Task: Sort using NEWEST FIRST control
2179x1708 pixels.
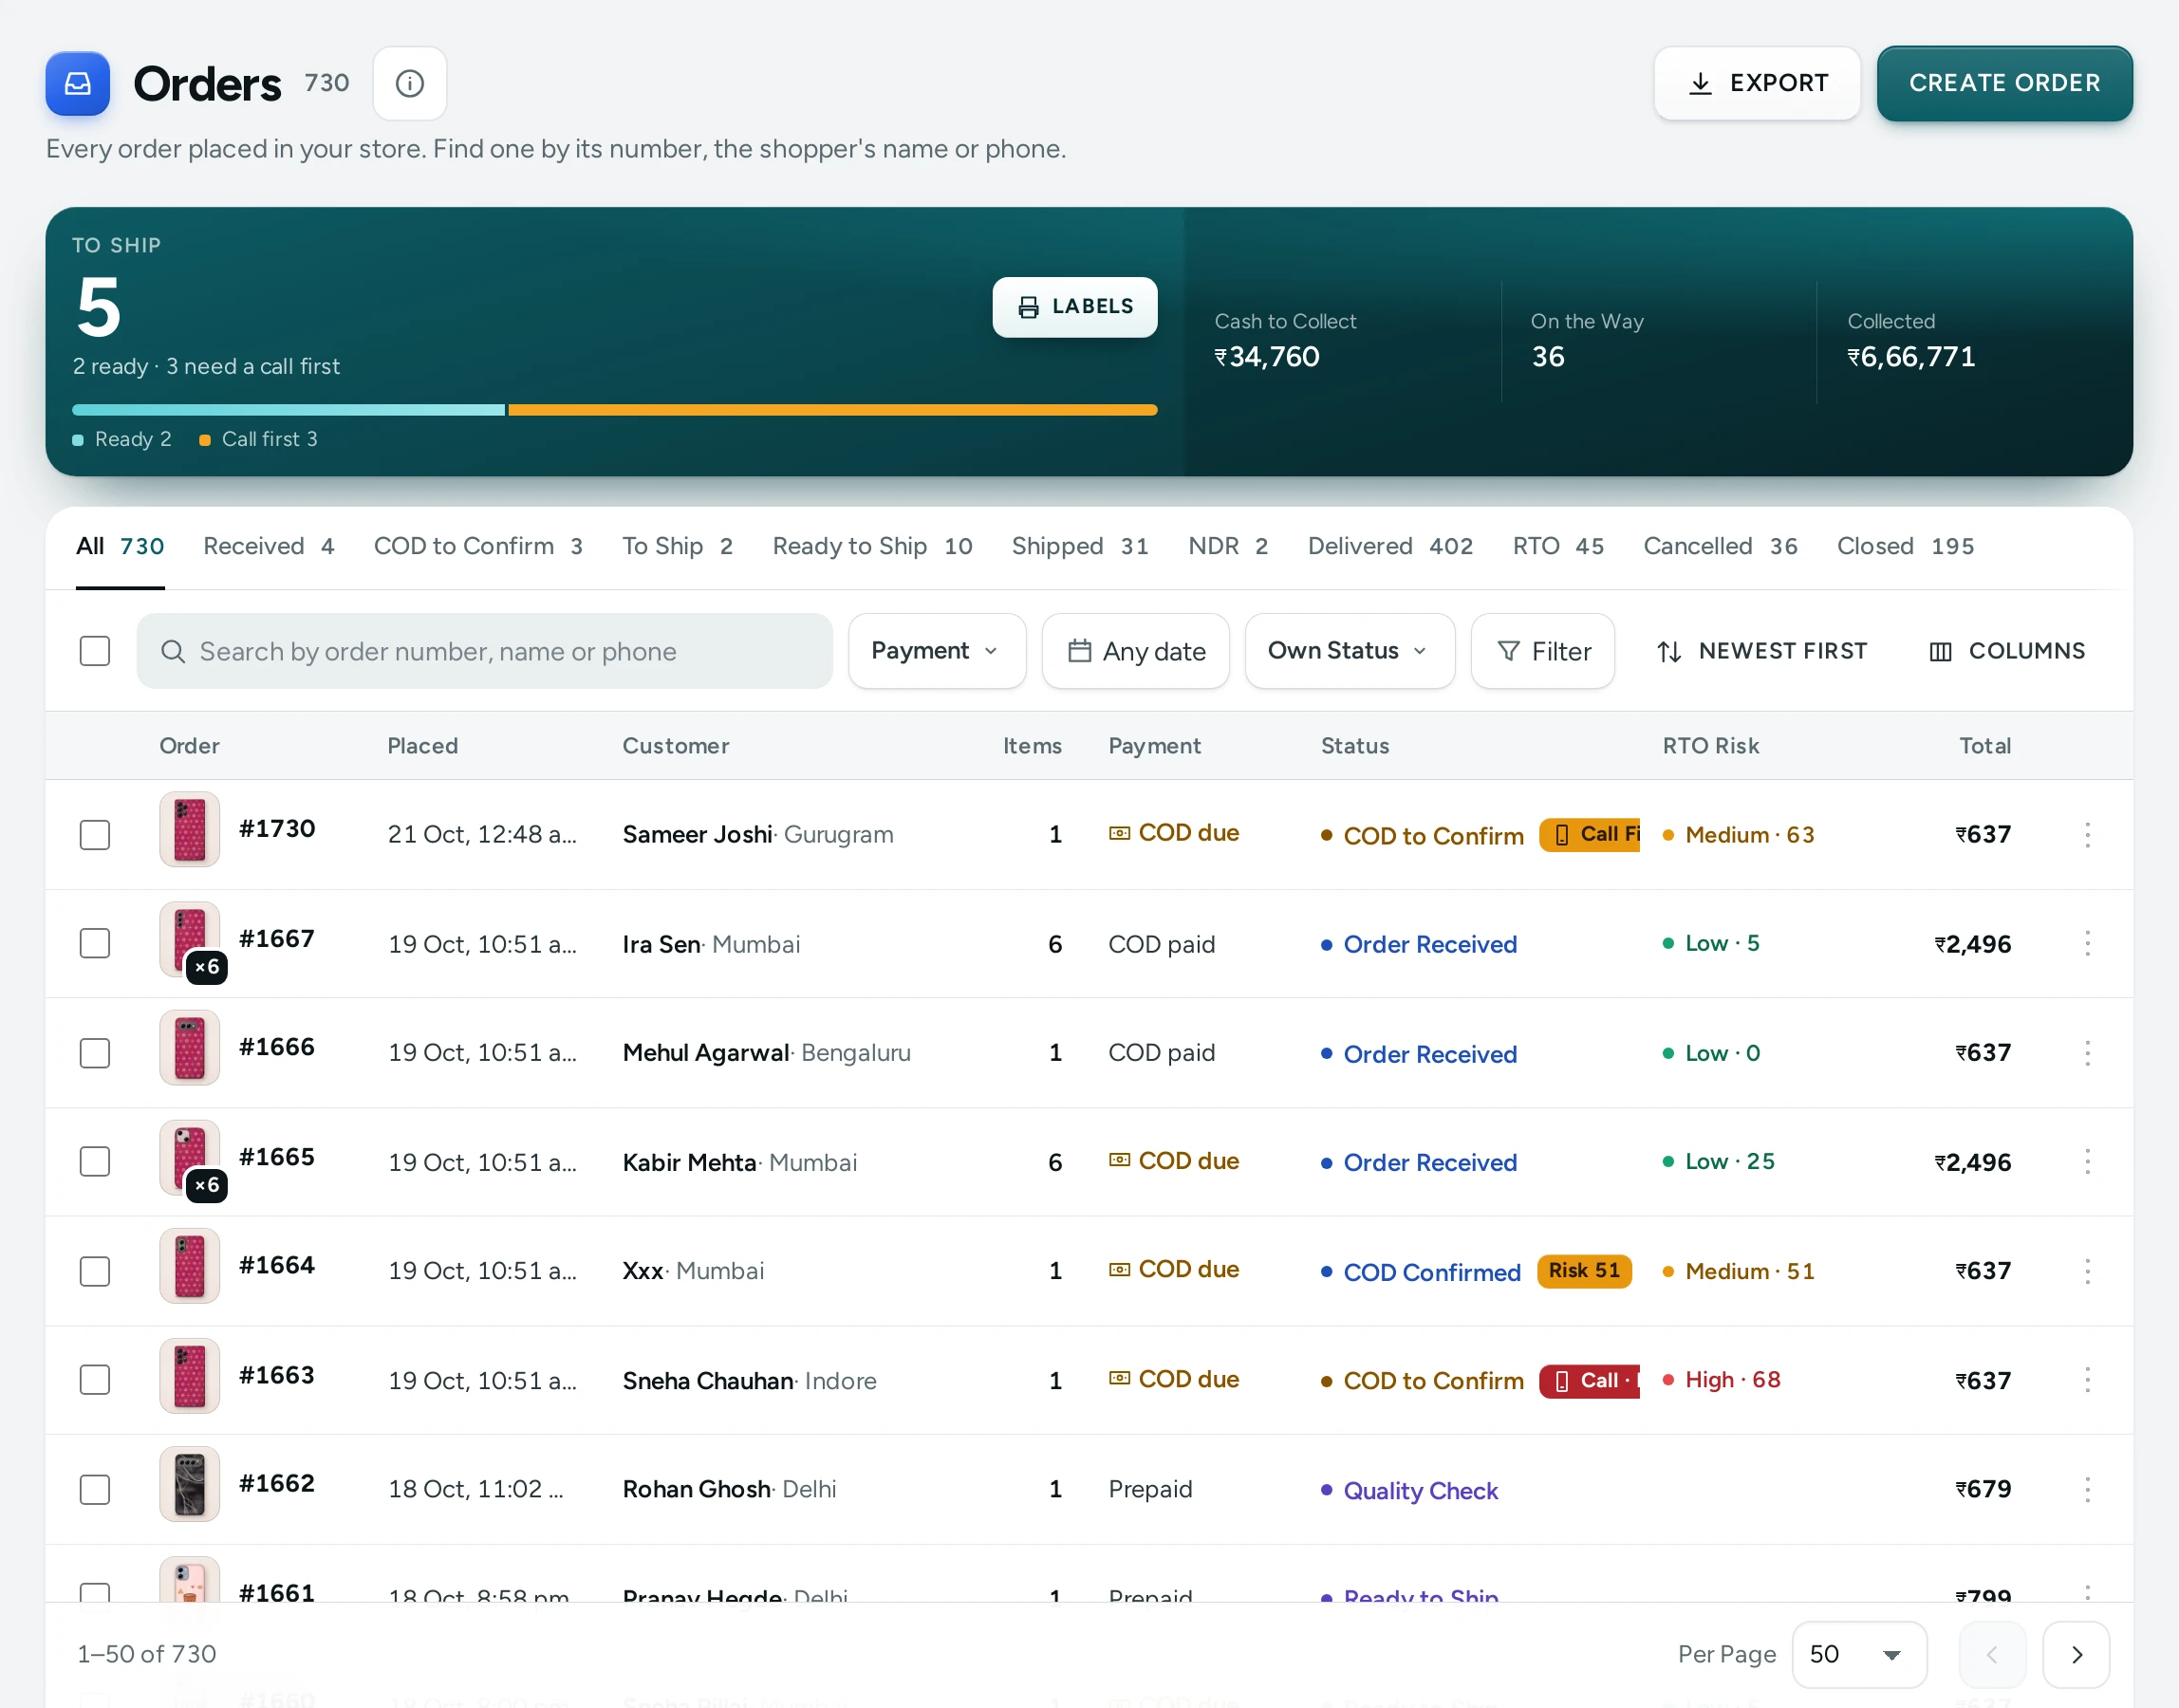Action: point(1761,651)
